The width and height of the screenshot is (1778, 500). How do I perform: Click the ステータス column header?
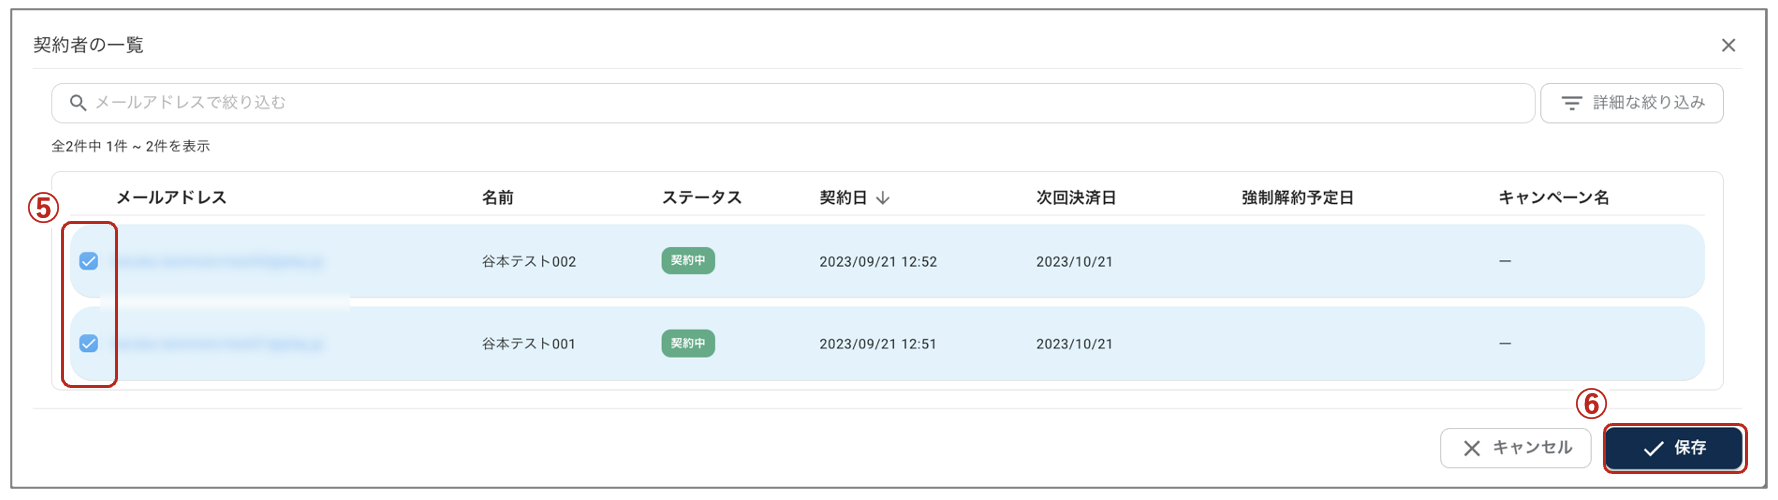coord(702,198)
